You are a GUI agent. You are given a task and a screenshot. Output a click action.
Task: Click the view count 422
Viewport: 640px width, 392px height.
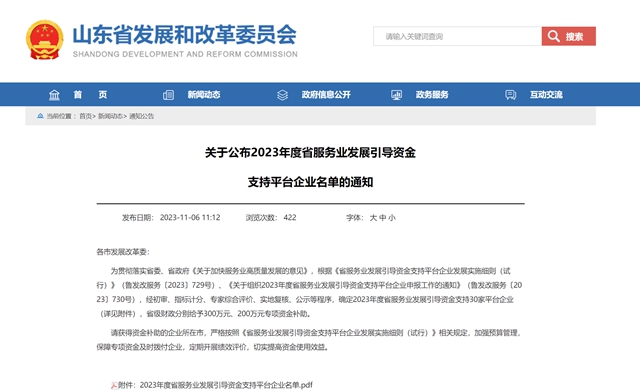pyautogui.click(x=290, y=218)
